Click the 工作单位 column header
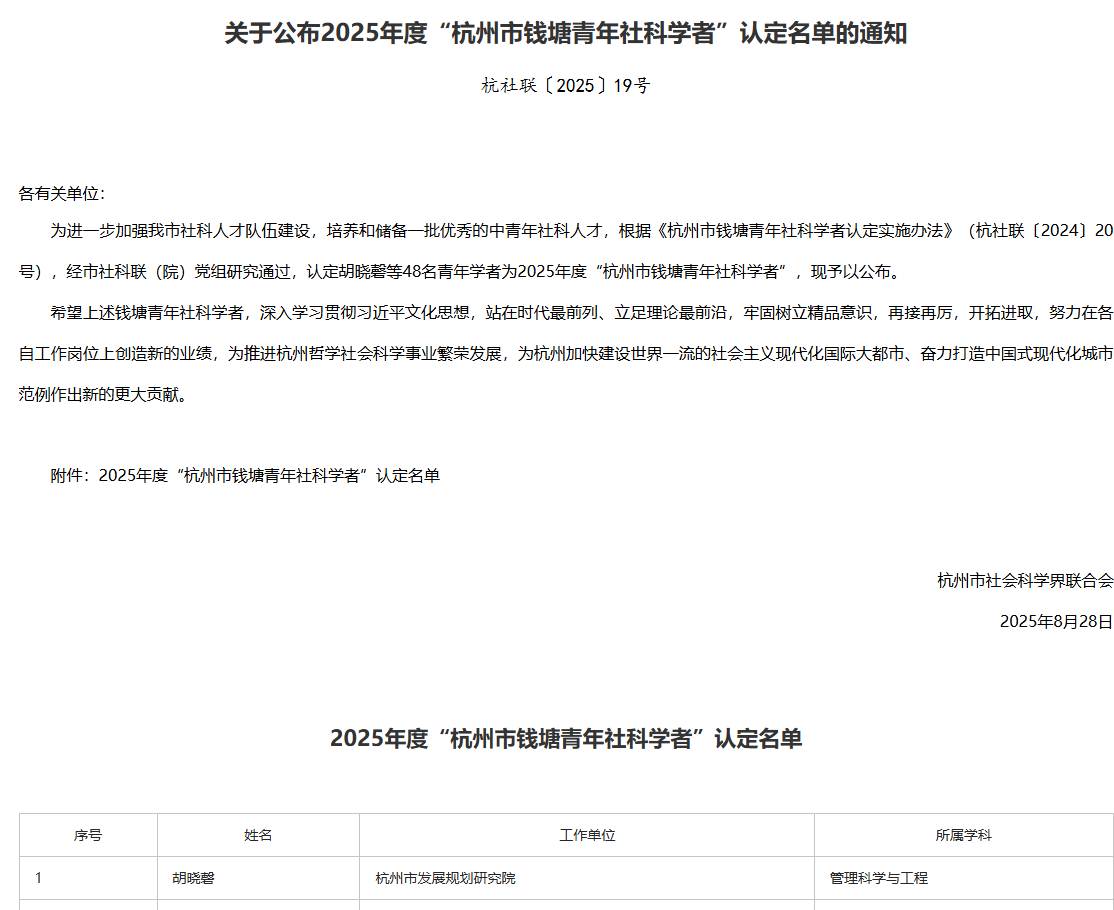 click(x=586, y=835)
